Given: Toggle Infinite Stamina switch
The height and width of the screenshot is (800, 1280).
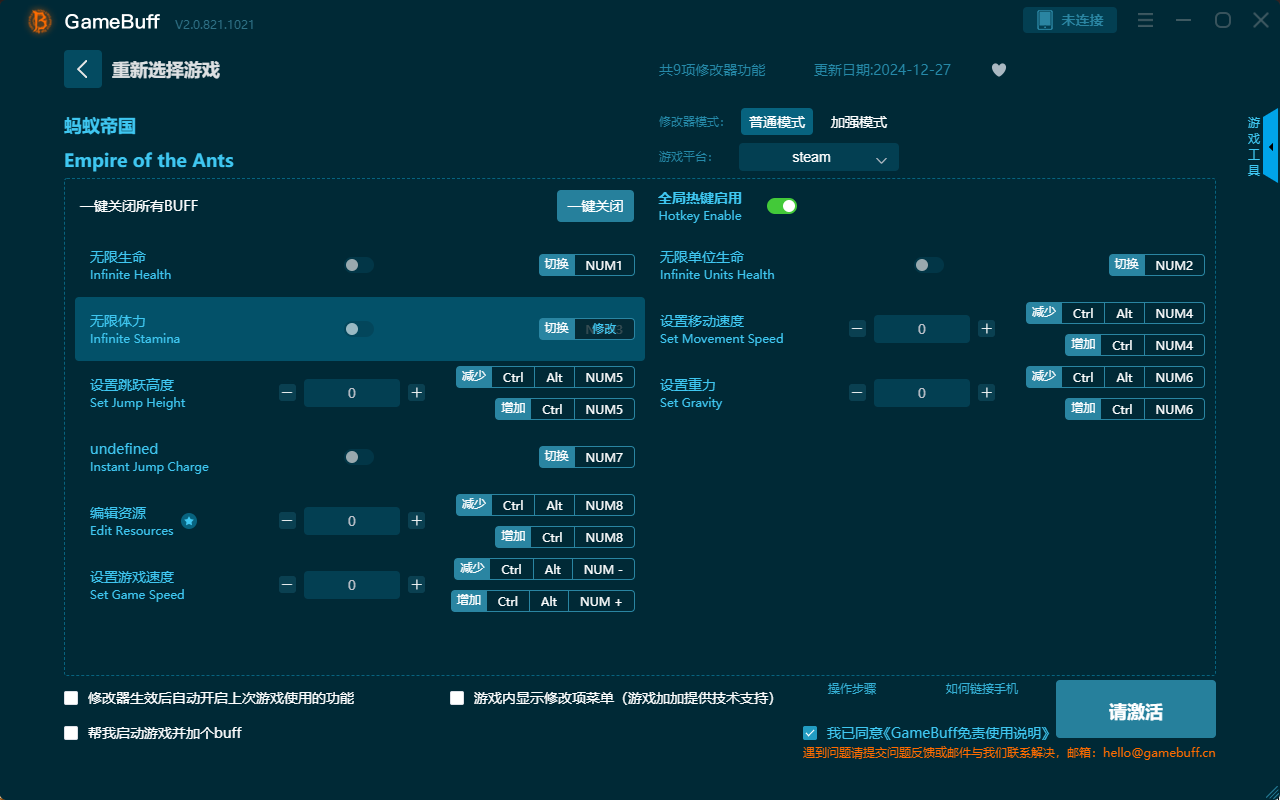Looking at the screenshot, I should 359,329.
